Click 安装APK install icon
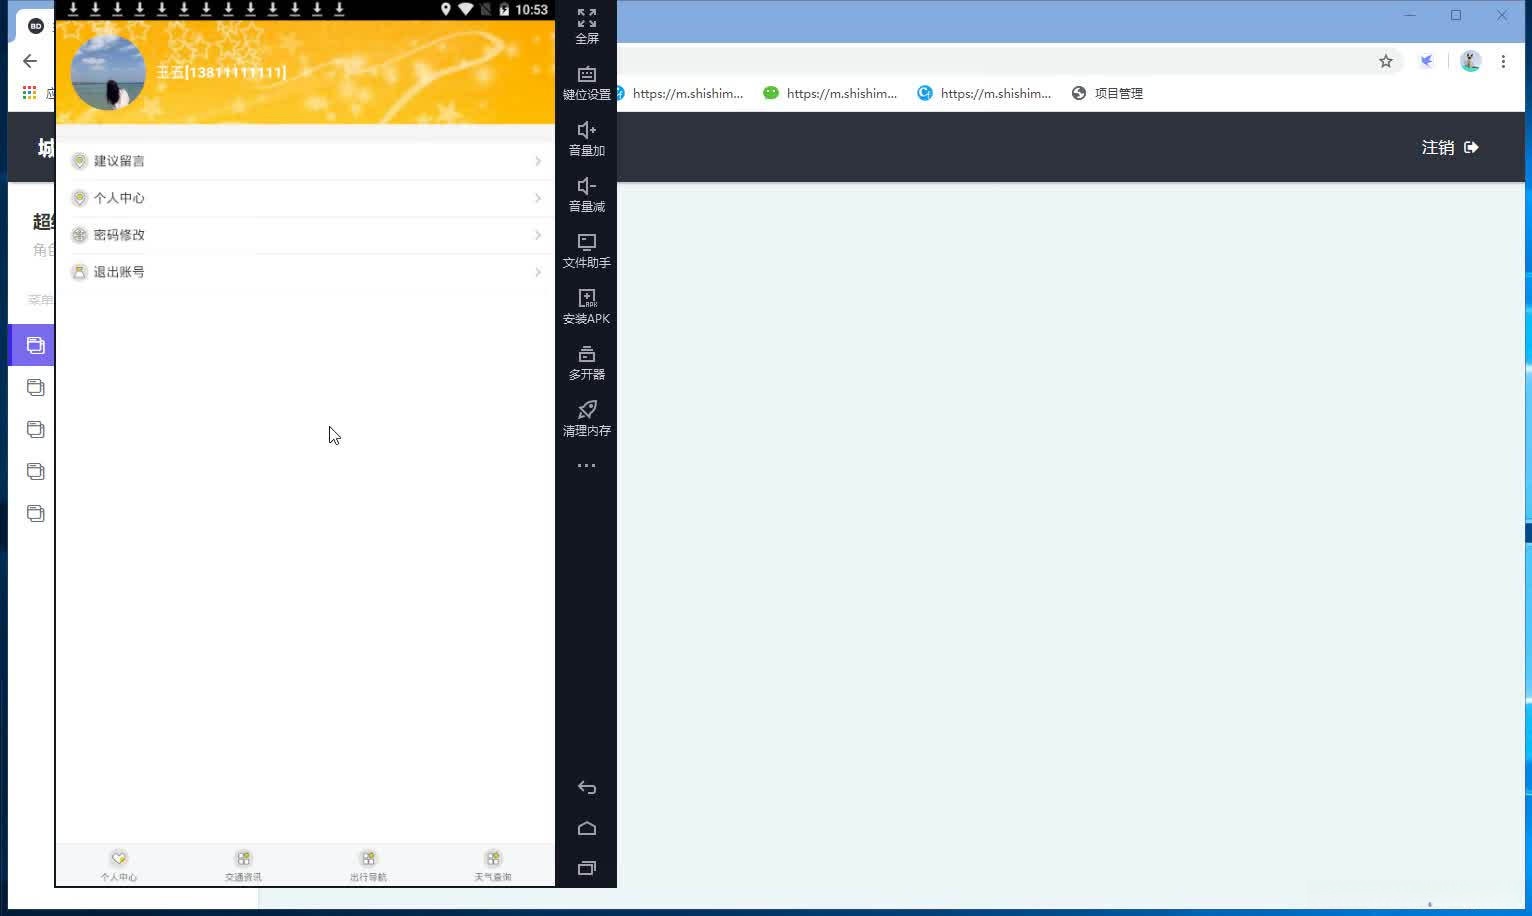 click(587, 307)
